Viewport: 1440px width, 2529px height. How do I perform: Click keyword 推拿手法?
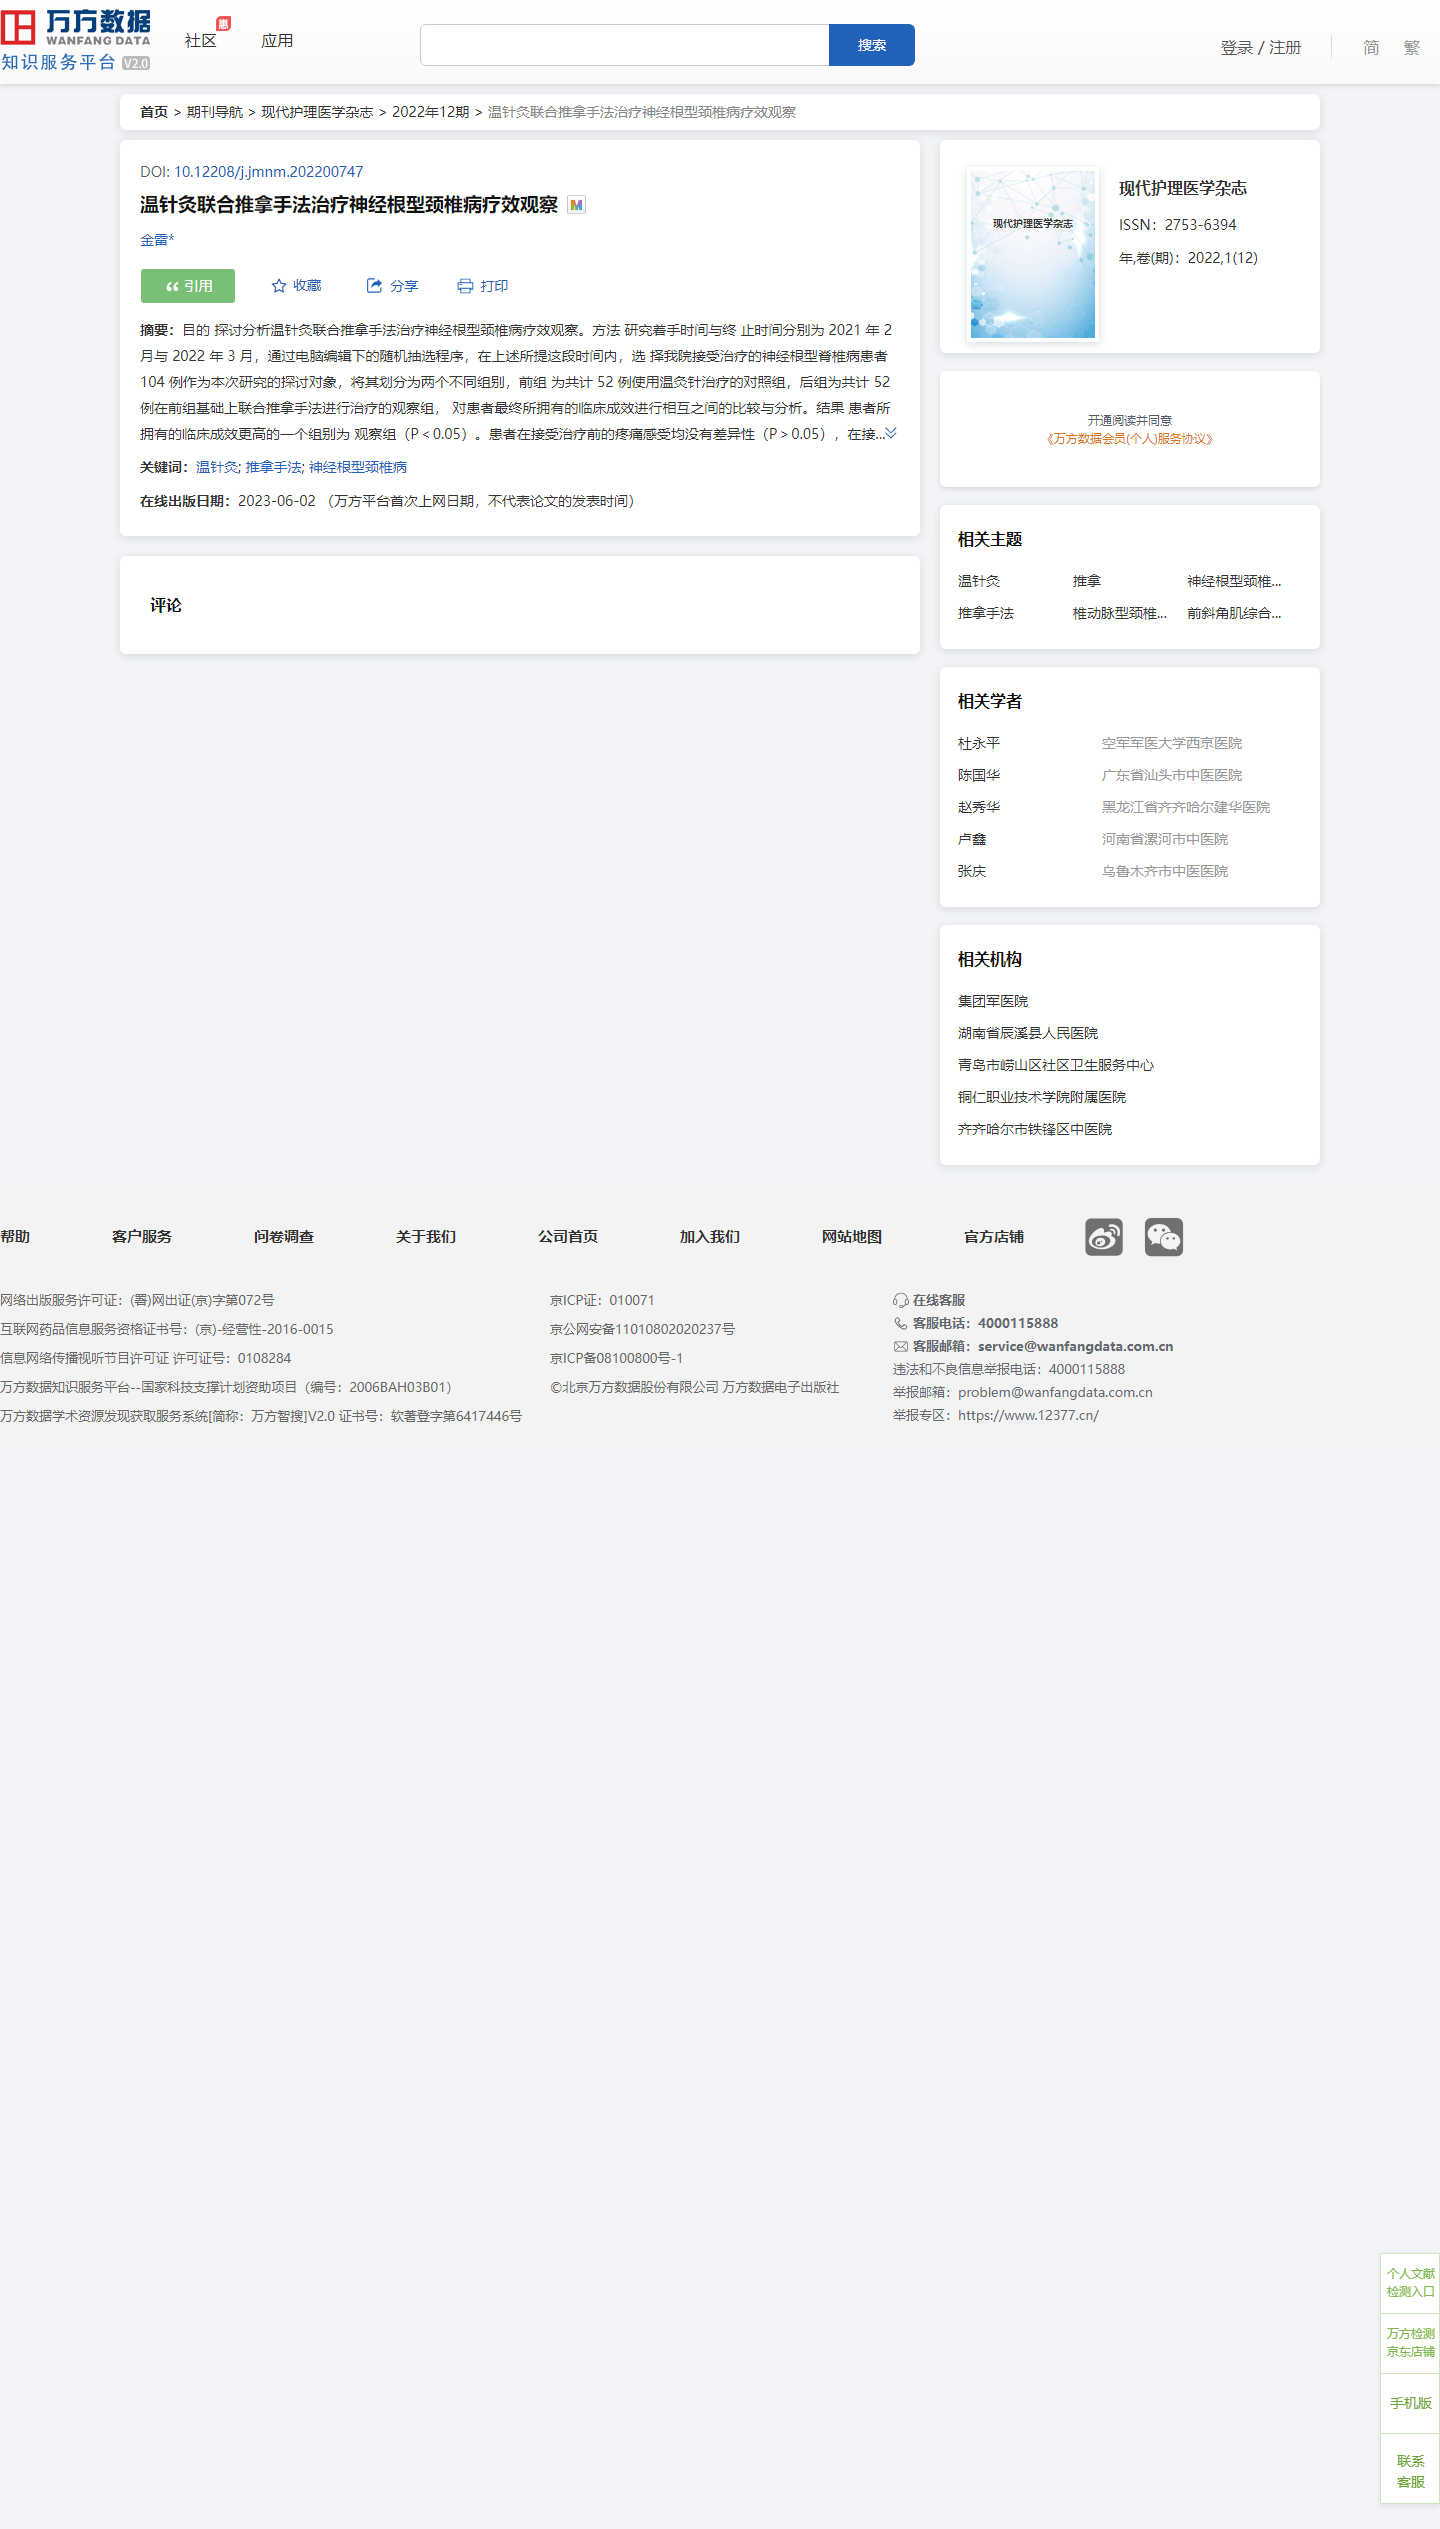(274, 467)
